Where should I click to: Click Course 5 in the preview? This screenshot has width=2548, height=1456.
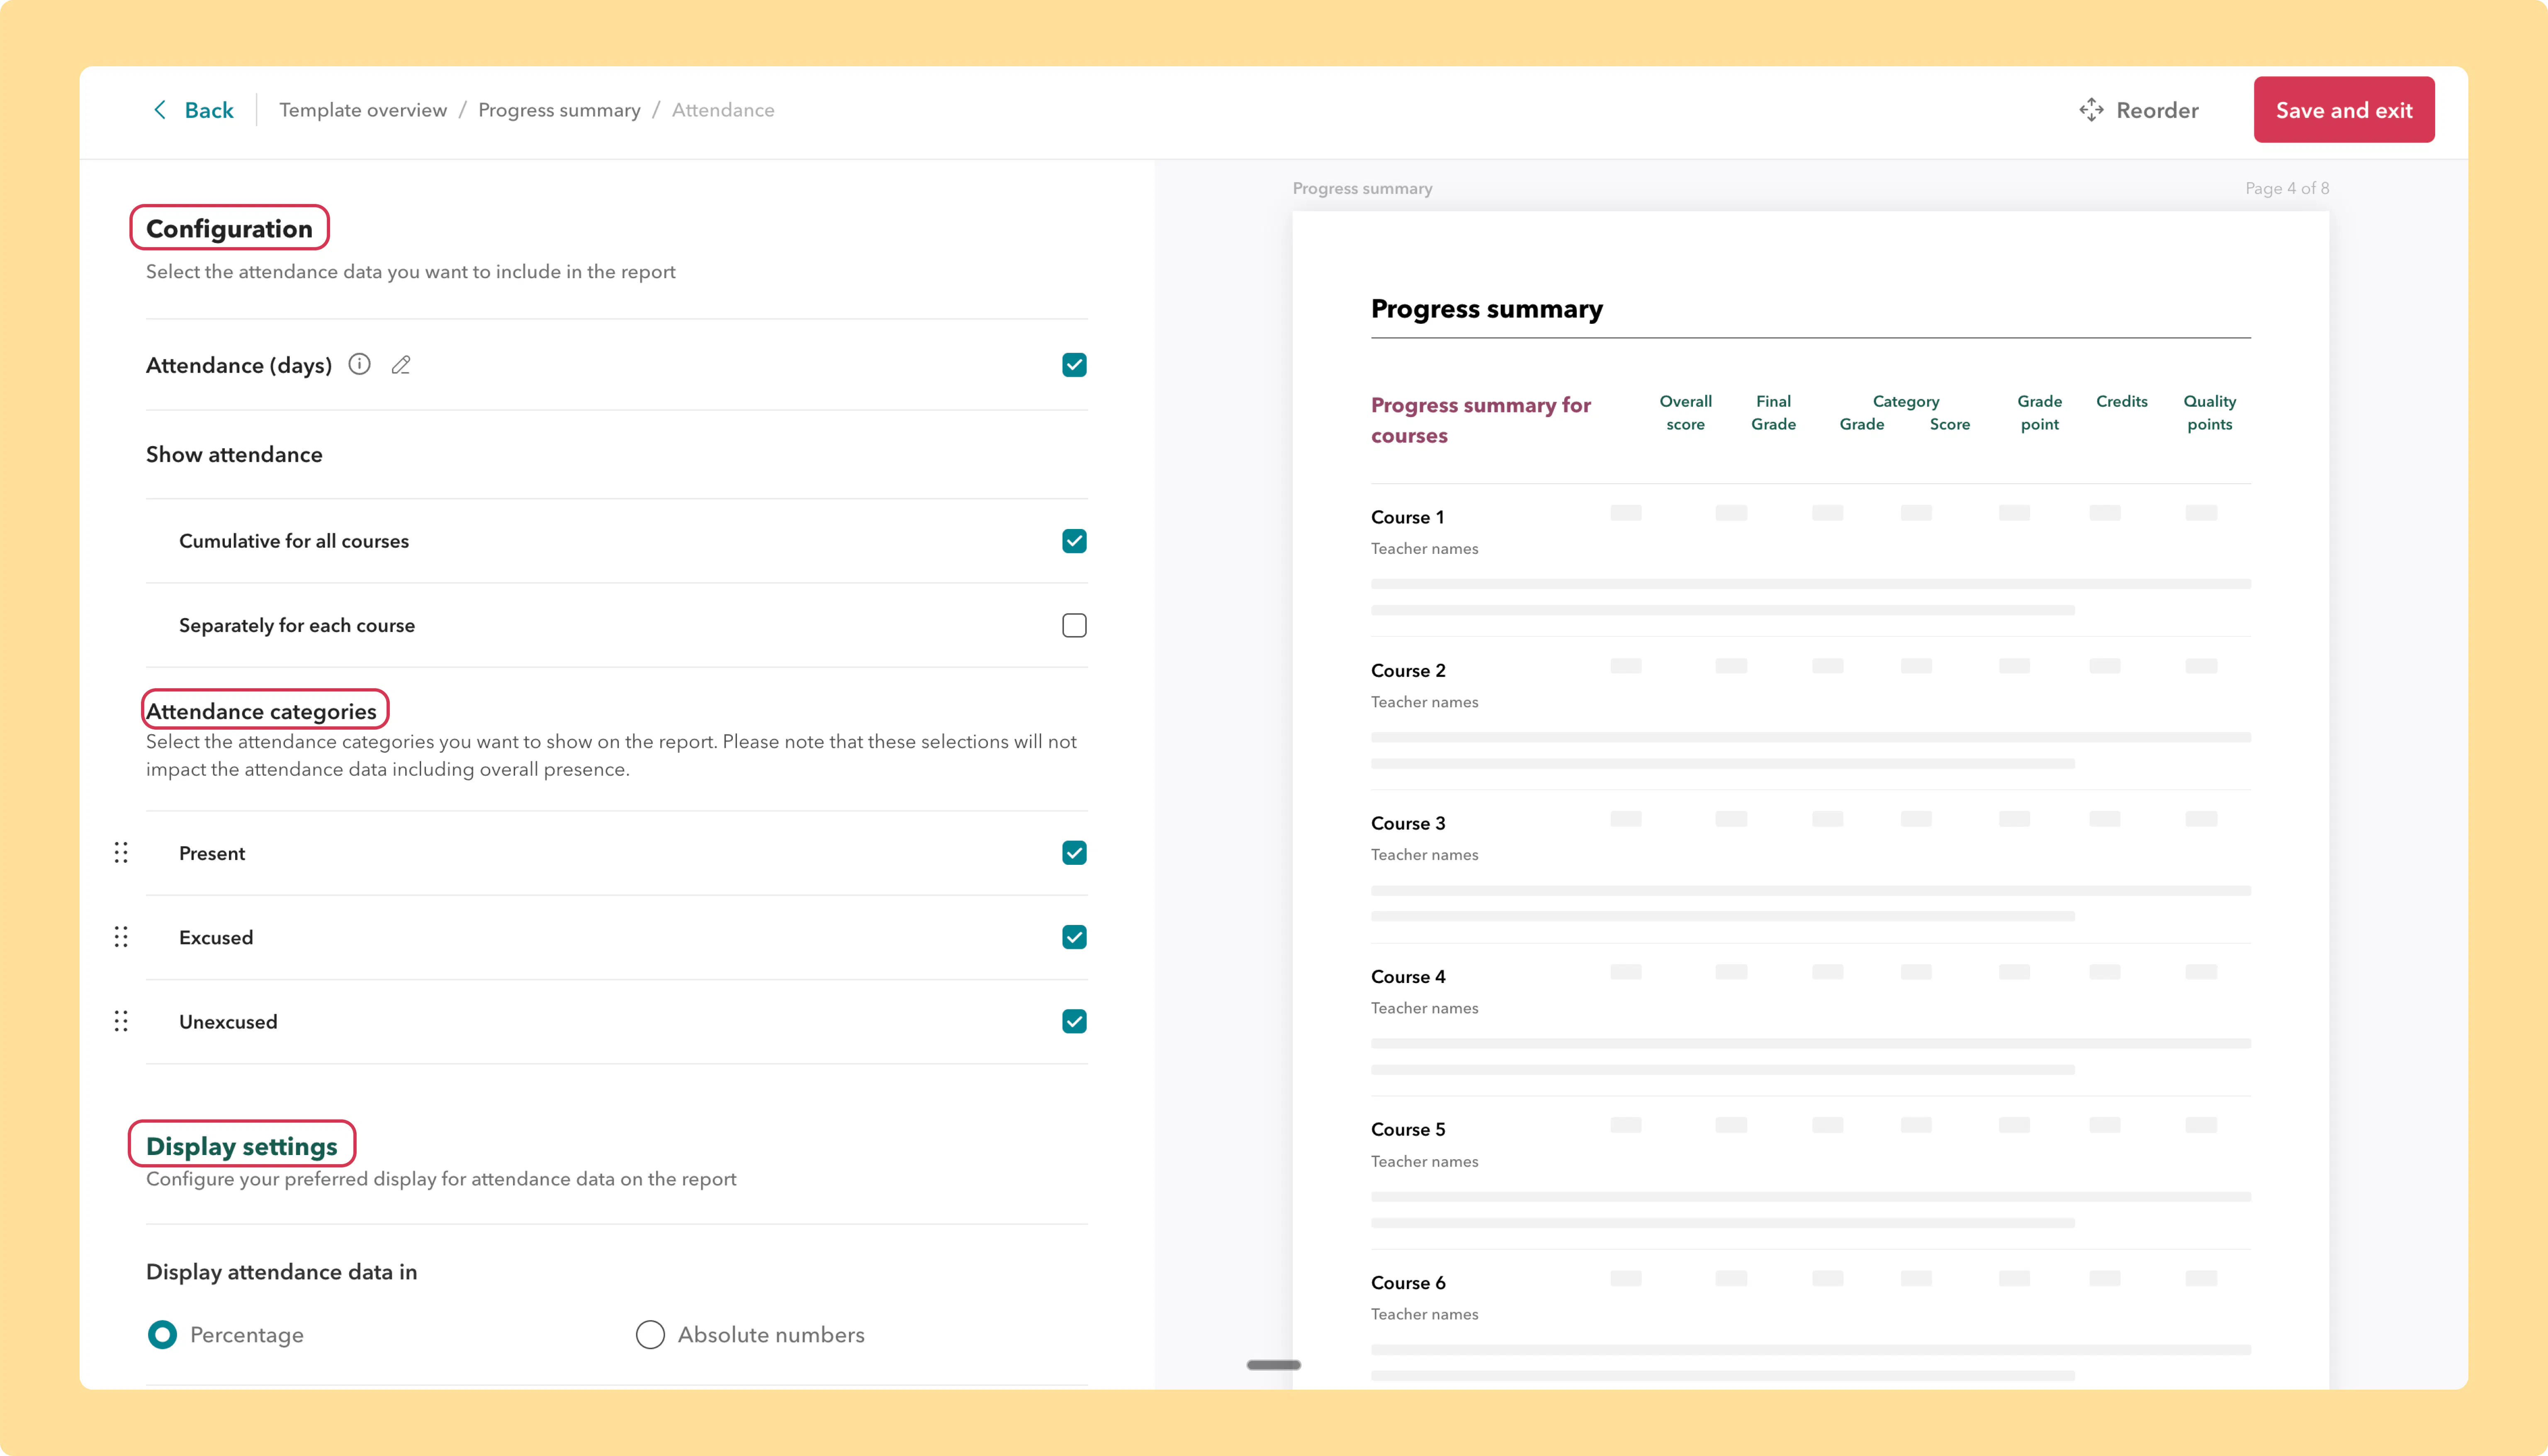[1408, 1130]
